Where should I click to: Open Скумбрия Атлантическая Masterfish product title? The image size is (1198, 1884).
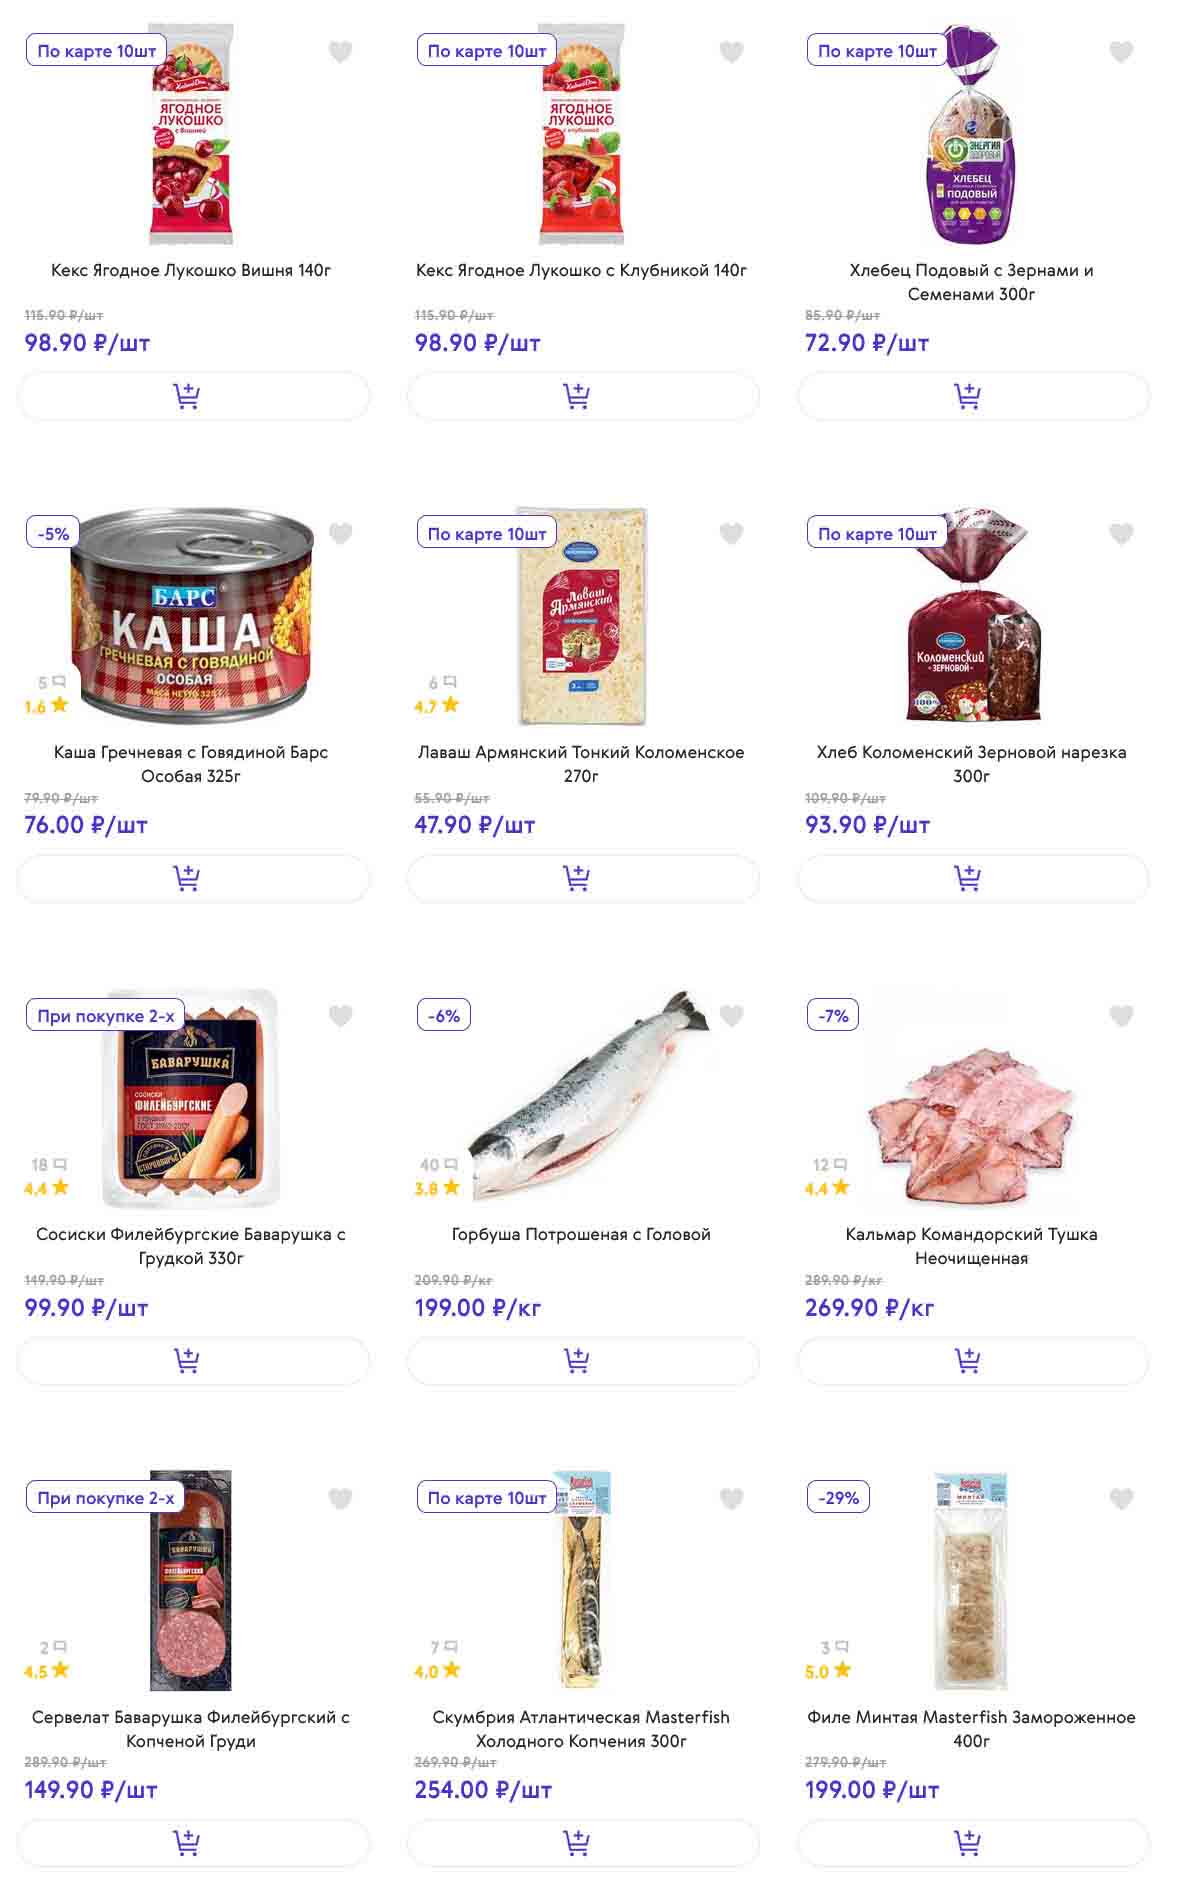tap(581, 1728)
